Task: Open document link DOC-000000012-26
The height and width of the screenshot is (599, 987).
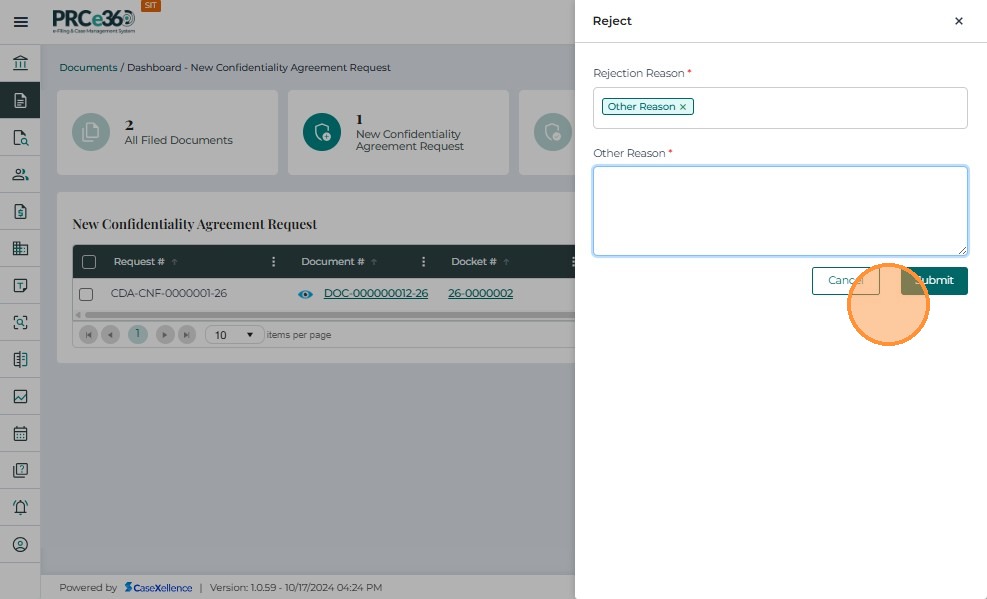Action: click(x=376, y=294)
